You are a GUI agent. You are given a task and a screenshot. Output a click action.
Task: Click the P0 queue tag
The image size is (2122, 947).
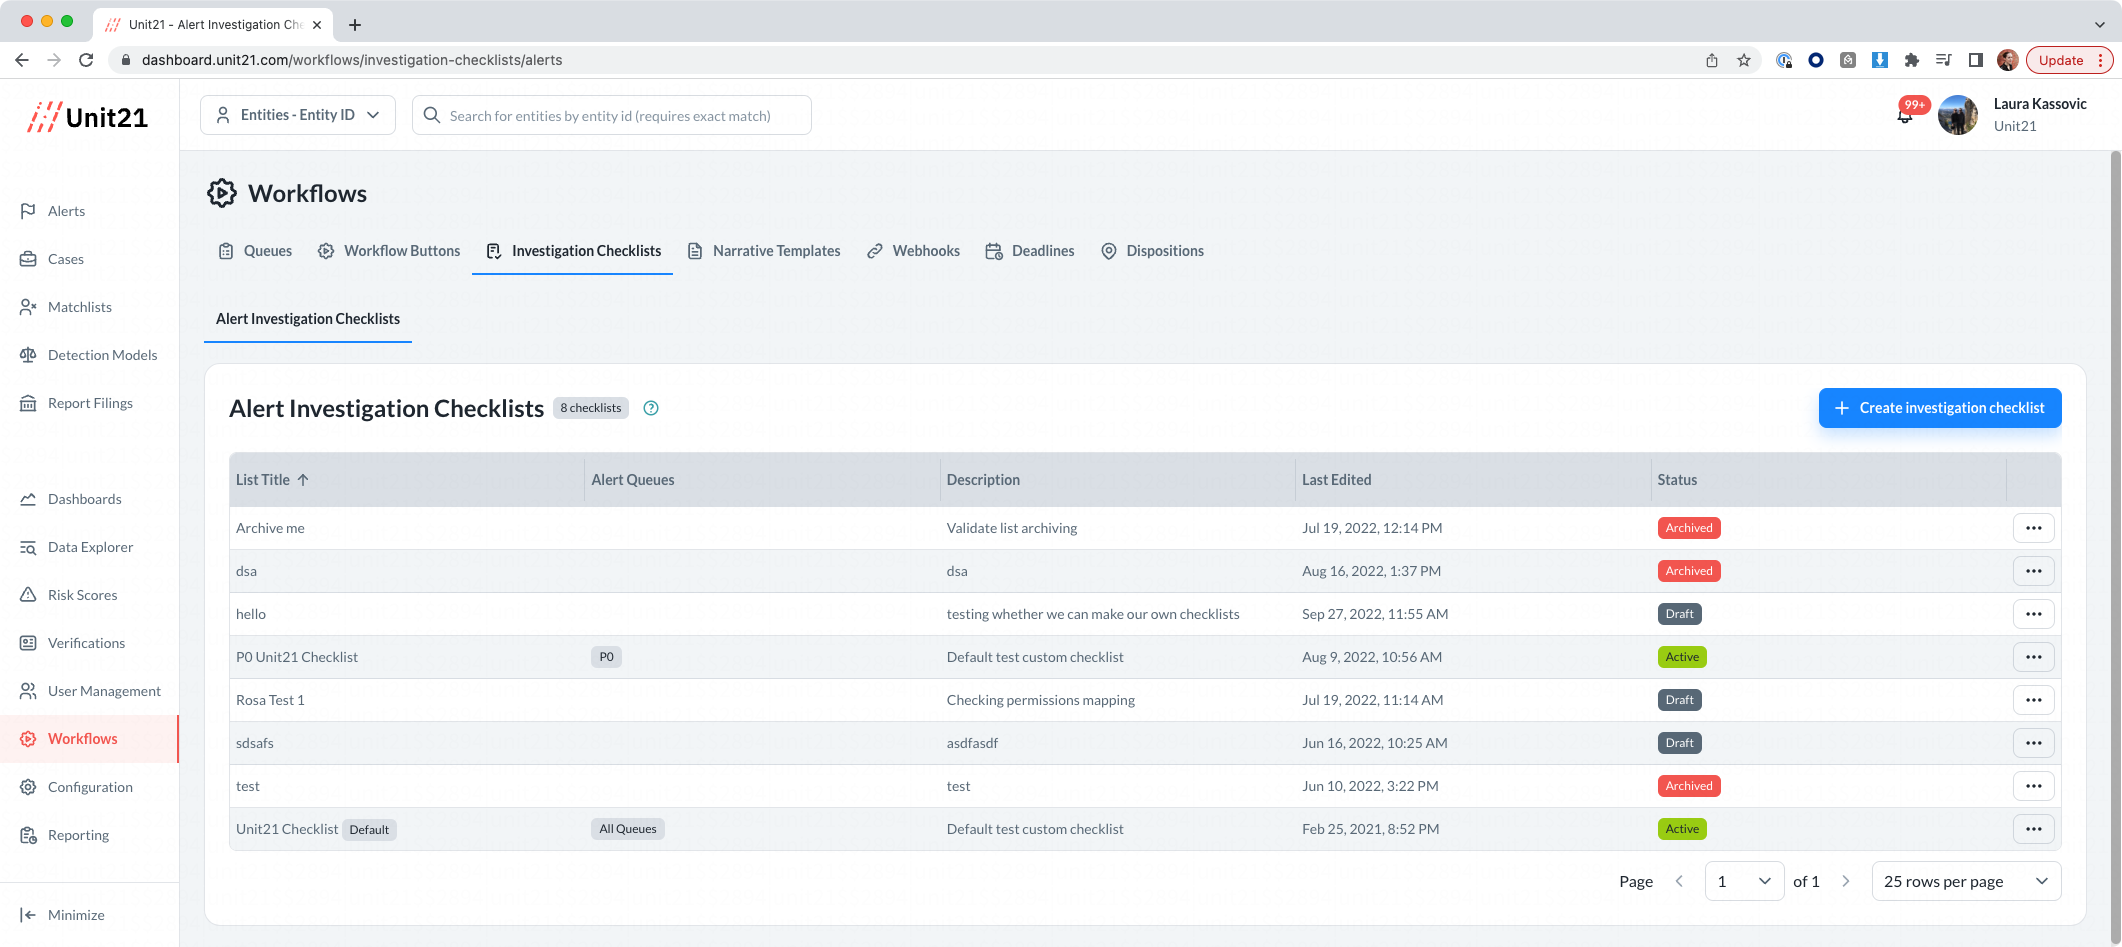tap(606, 657)
